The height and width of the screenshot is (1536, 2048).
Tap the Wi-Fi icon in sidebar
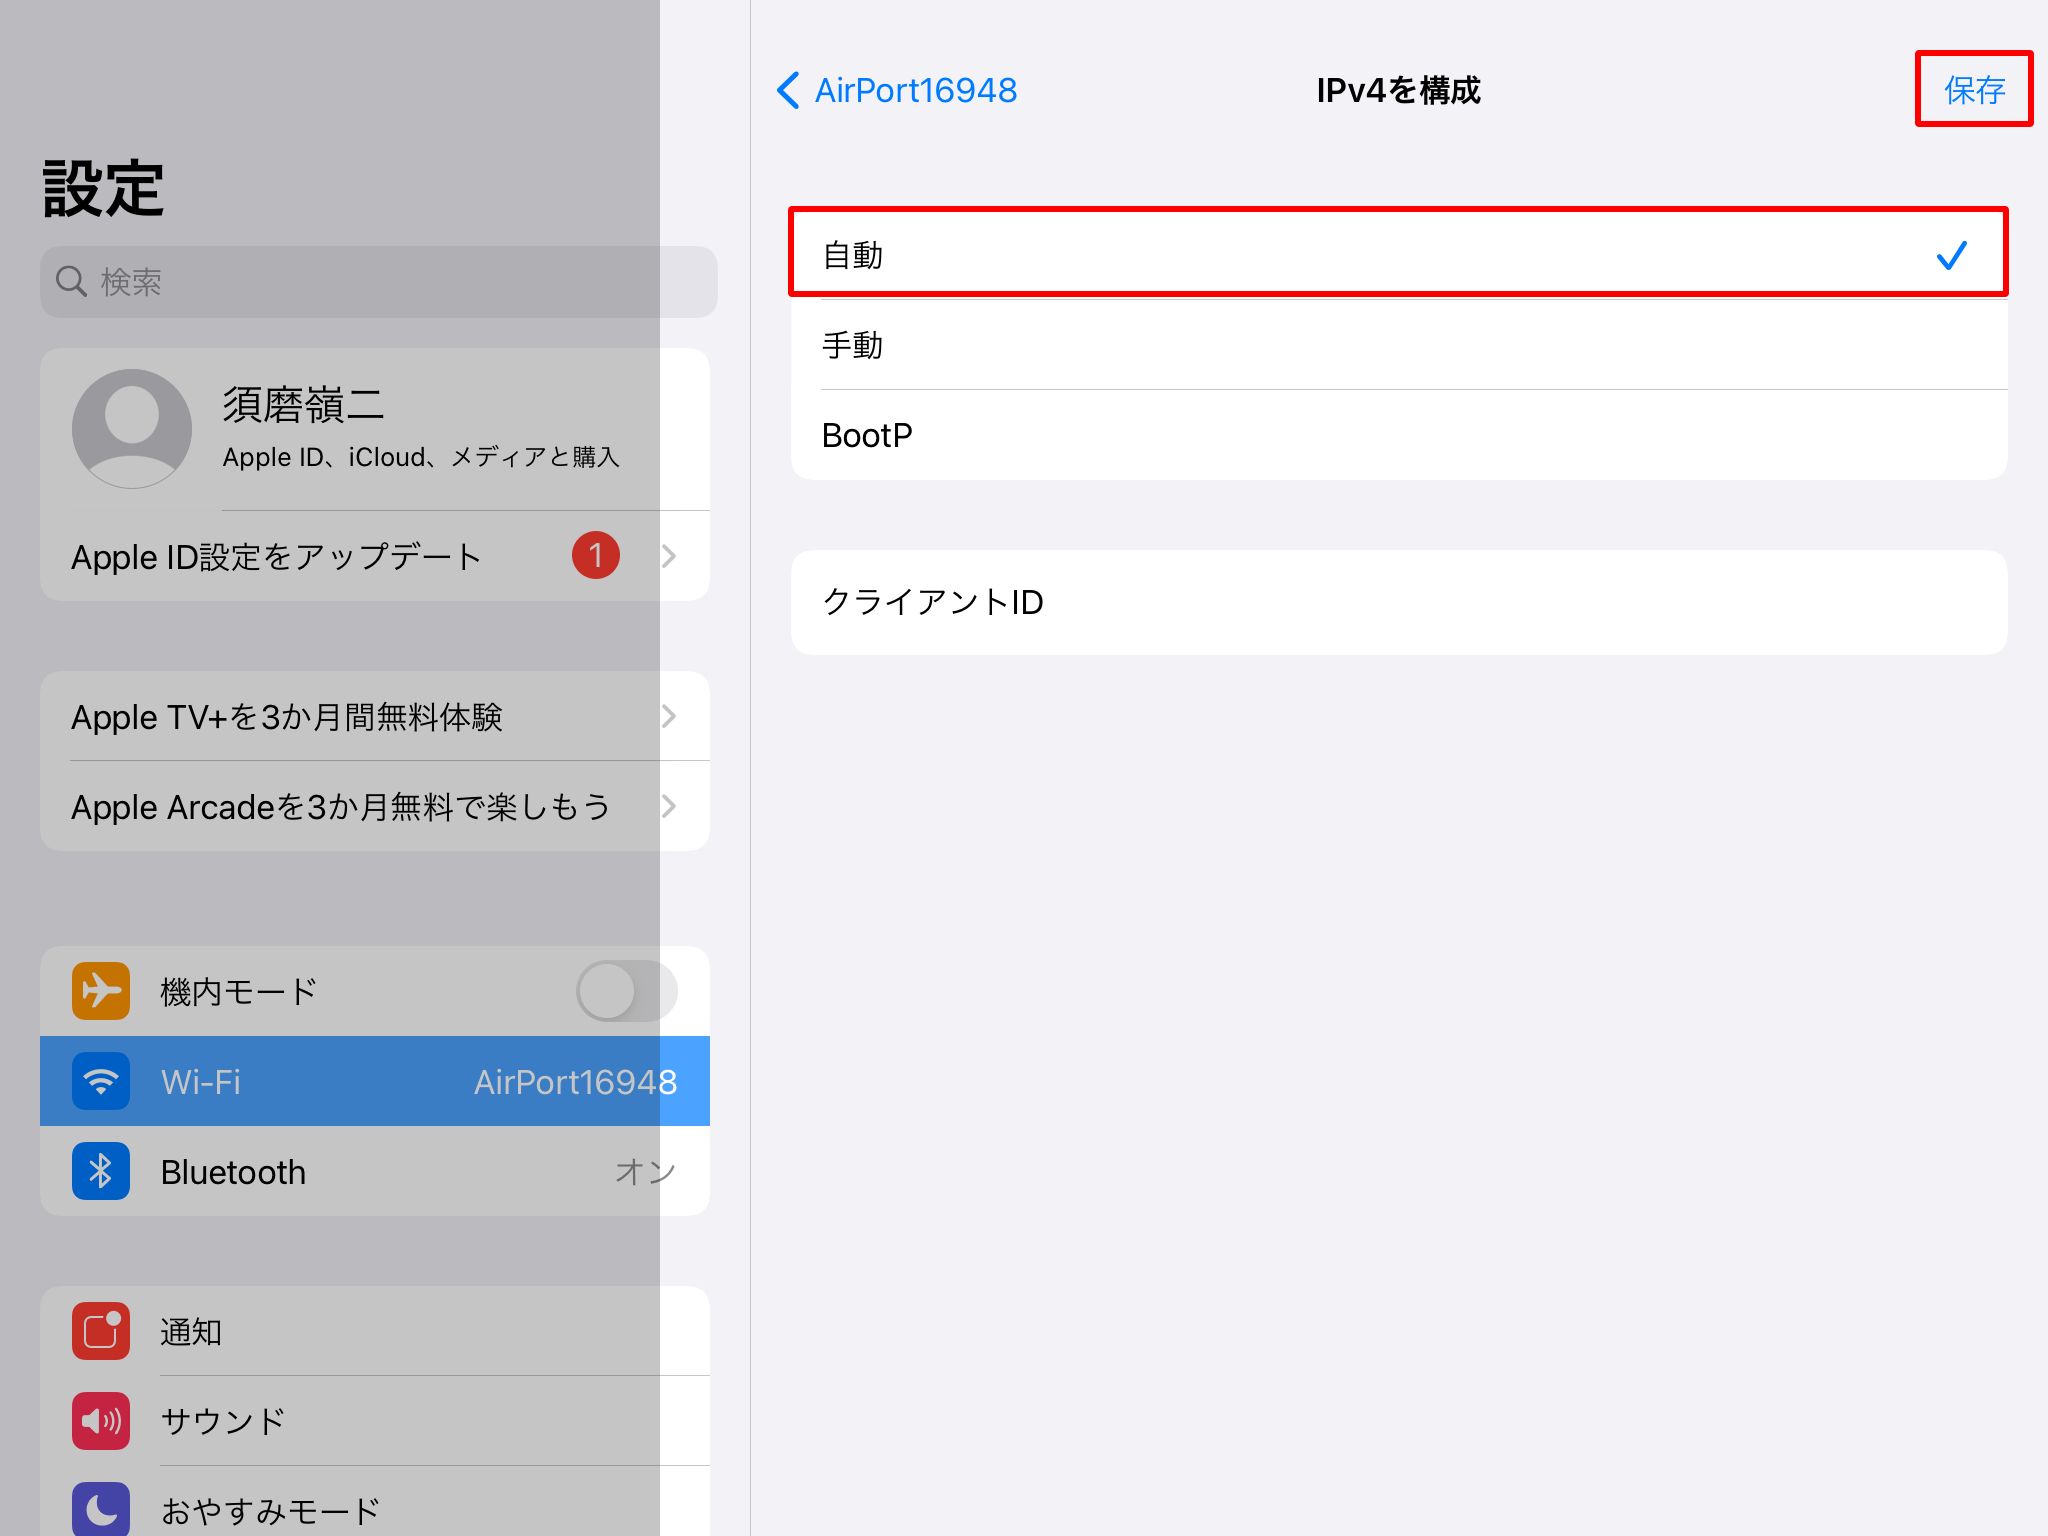click(101, 1081)
